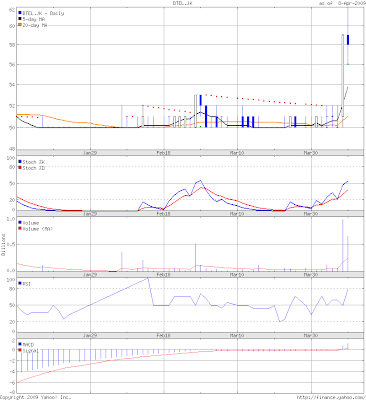Image resolution: width=366 pixels, height=400 pixels.
Task: Click the 1.0 volume axis label
Action: (11, 219)
